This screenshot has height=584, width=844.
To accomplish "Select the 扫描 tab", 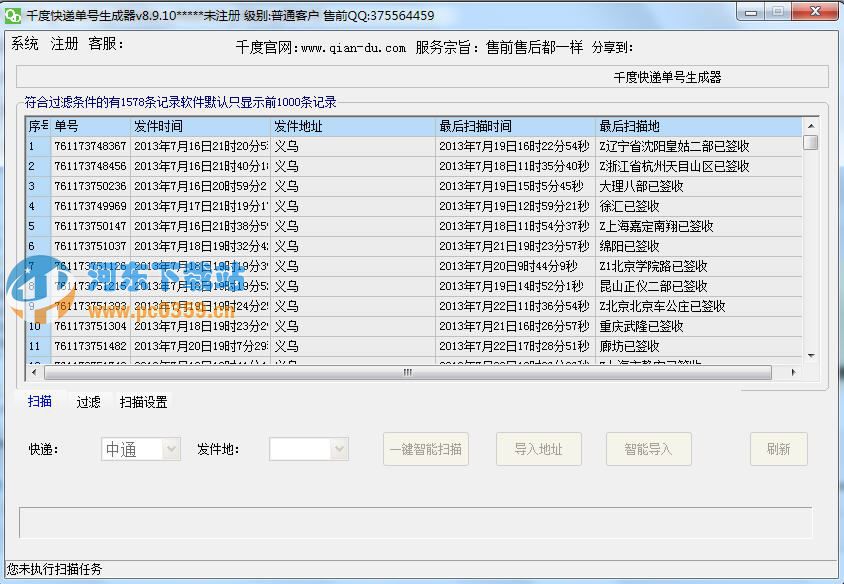I will [40, 401].
